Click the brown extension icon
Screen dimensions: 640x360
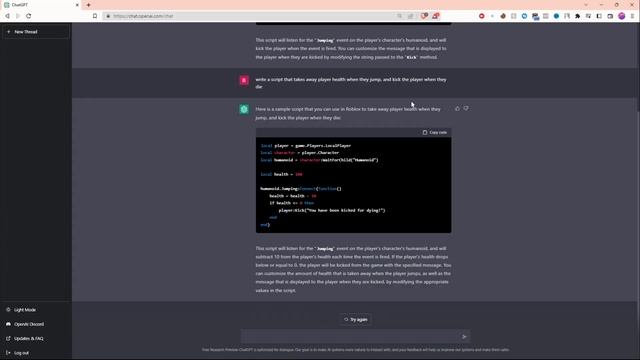pyautogui.click(x=503, y=16)
